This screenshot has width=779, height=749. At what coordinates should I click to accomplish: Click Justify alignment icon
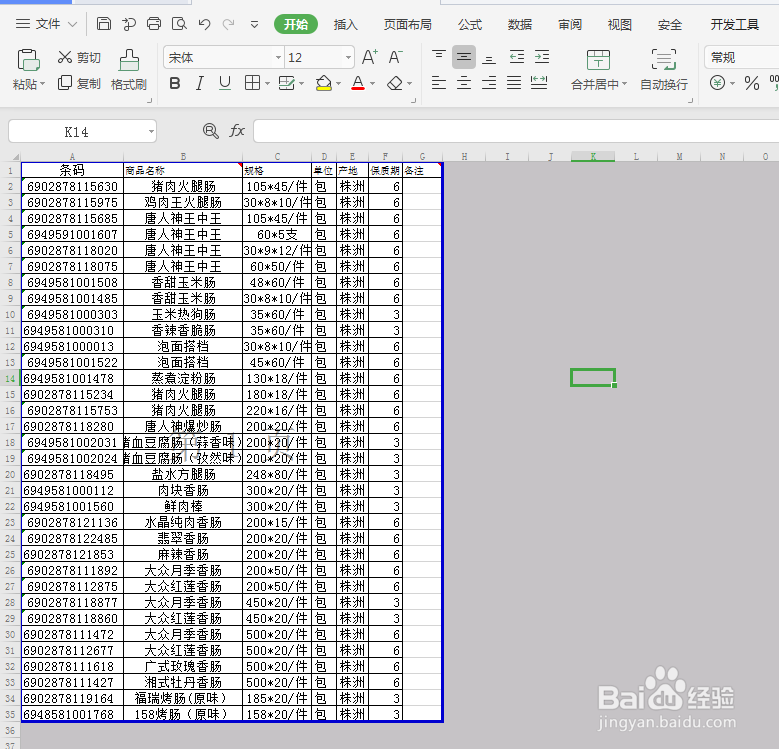coord(514,83)
